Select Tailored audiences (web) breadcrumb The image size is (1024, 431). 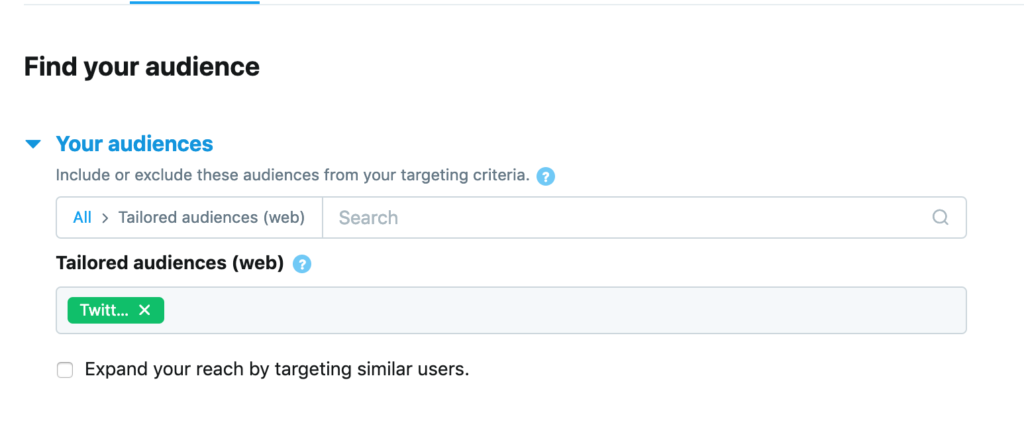point(218,217)
